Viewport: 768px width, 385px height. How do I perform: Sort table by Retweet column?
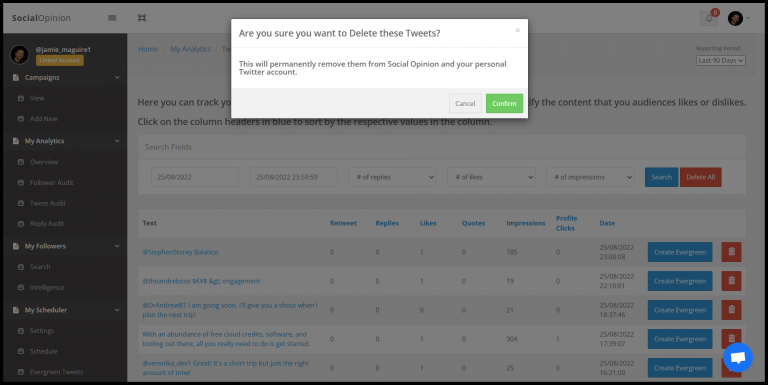click(343, 223)
